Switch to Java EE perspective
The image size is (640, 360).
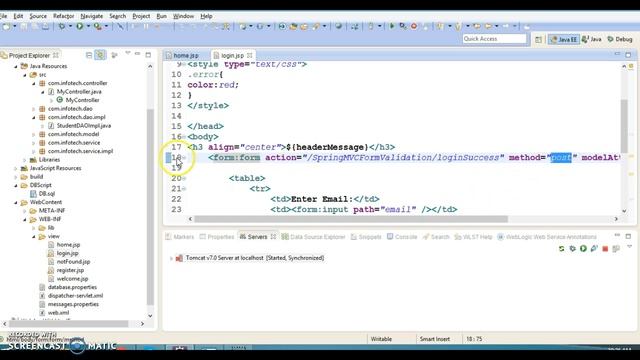pos(563,40)
